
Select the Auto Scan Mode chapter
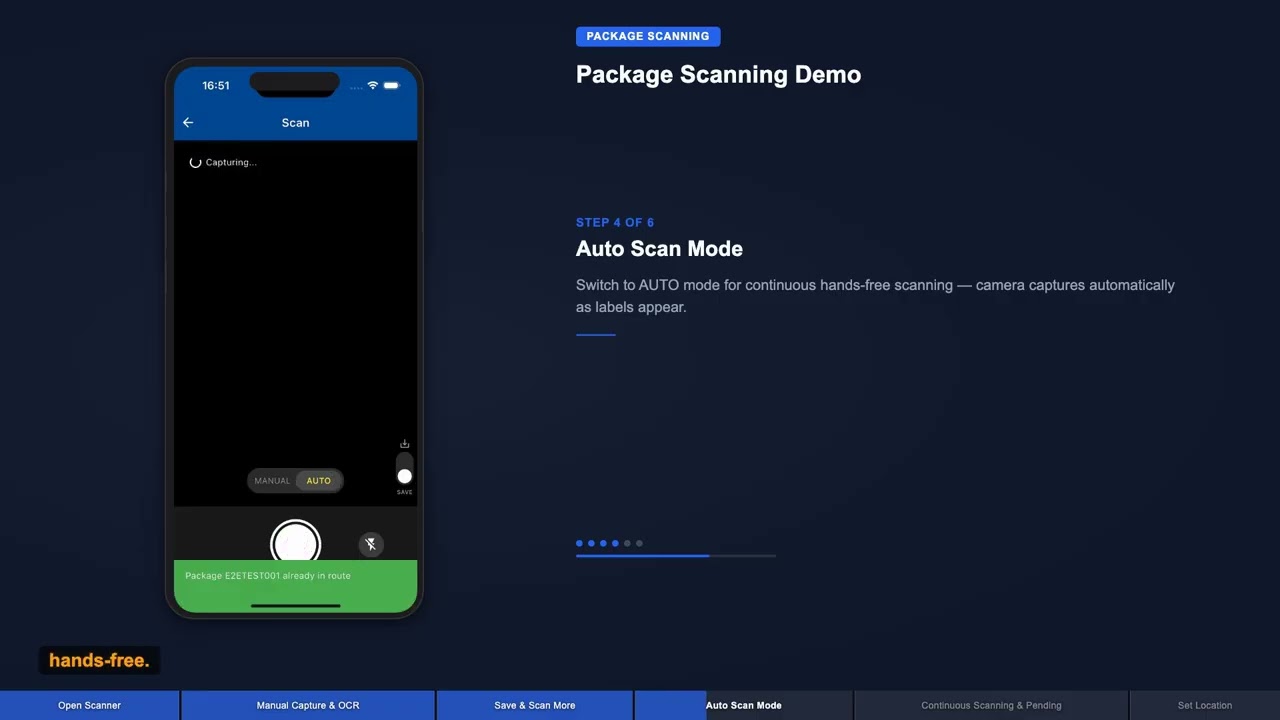pos(743,705)
